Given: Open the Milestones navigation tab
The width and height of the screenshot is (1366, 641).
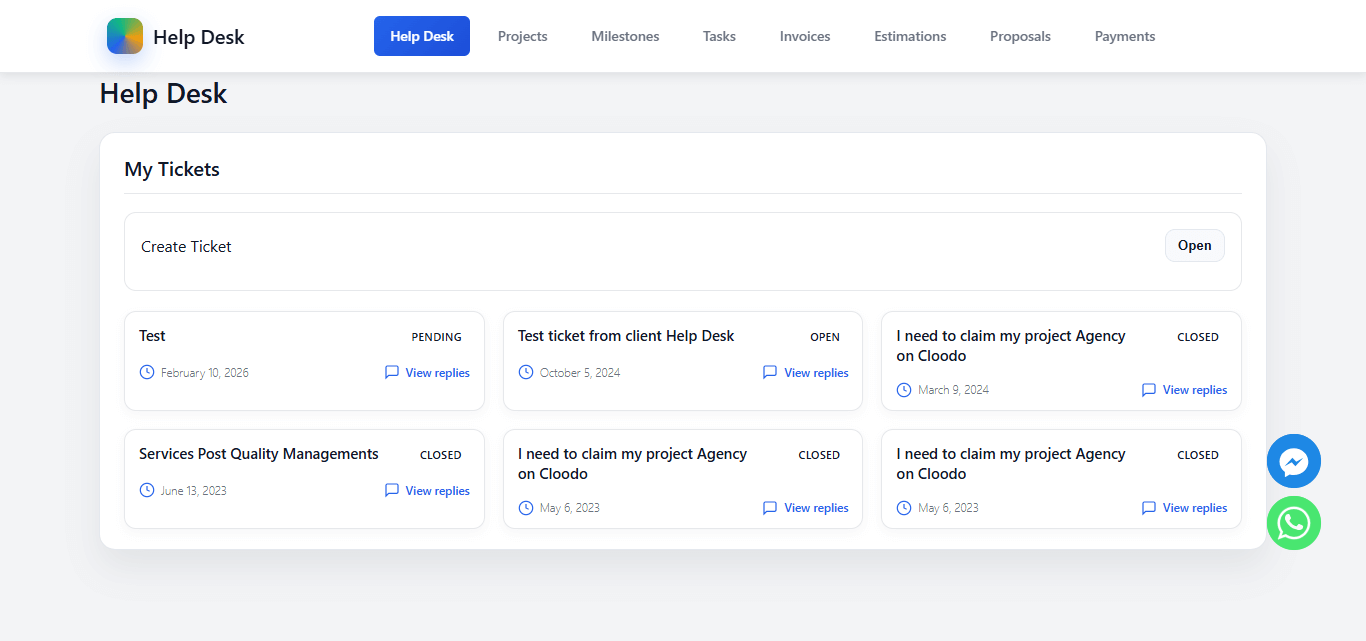Looking at the screenshot, I should point(625,36).
